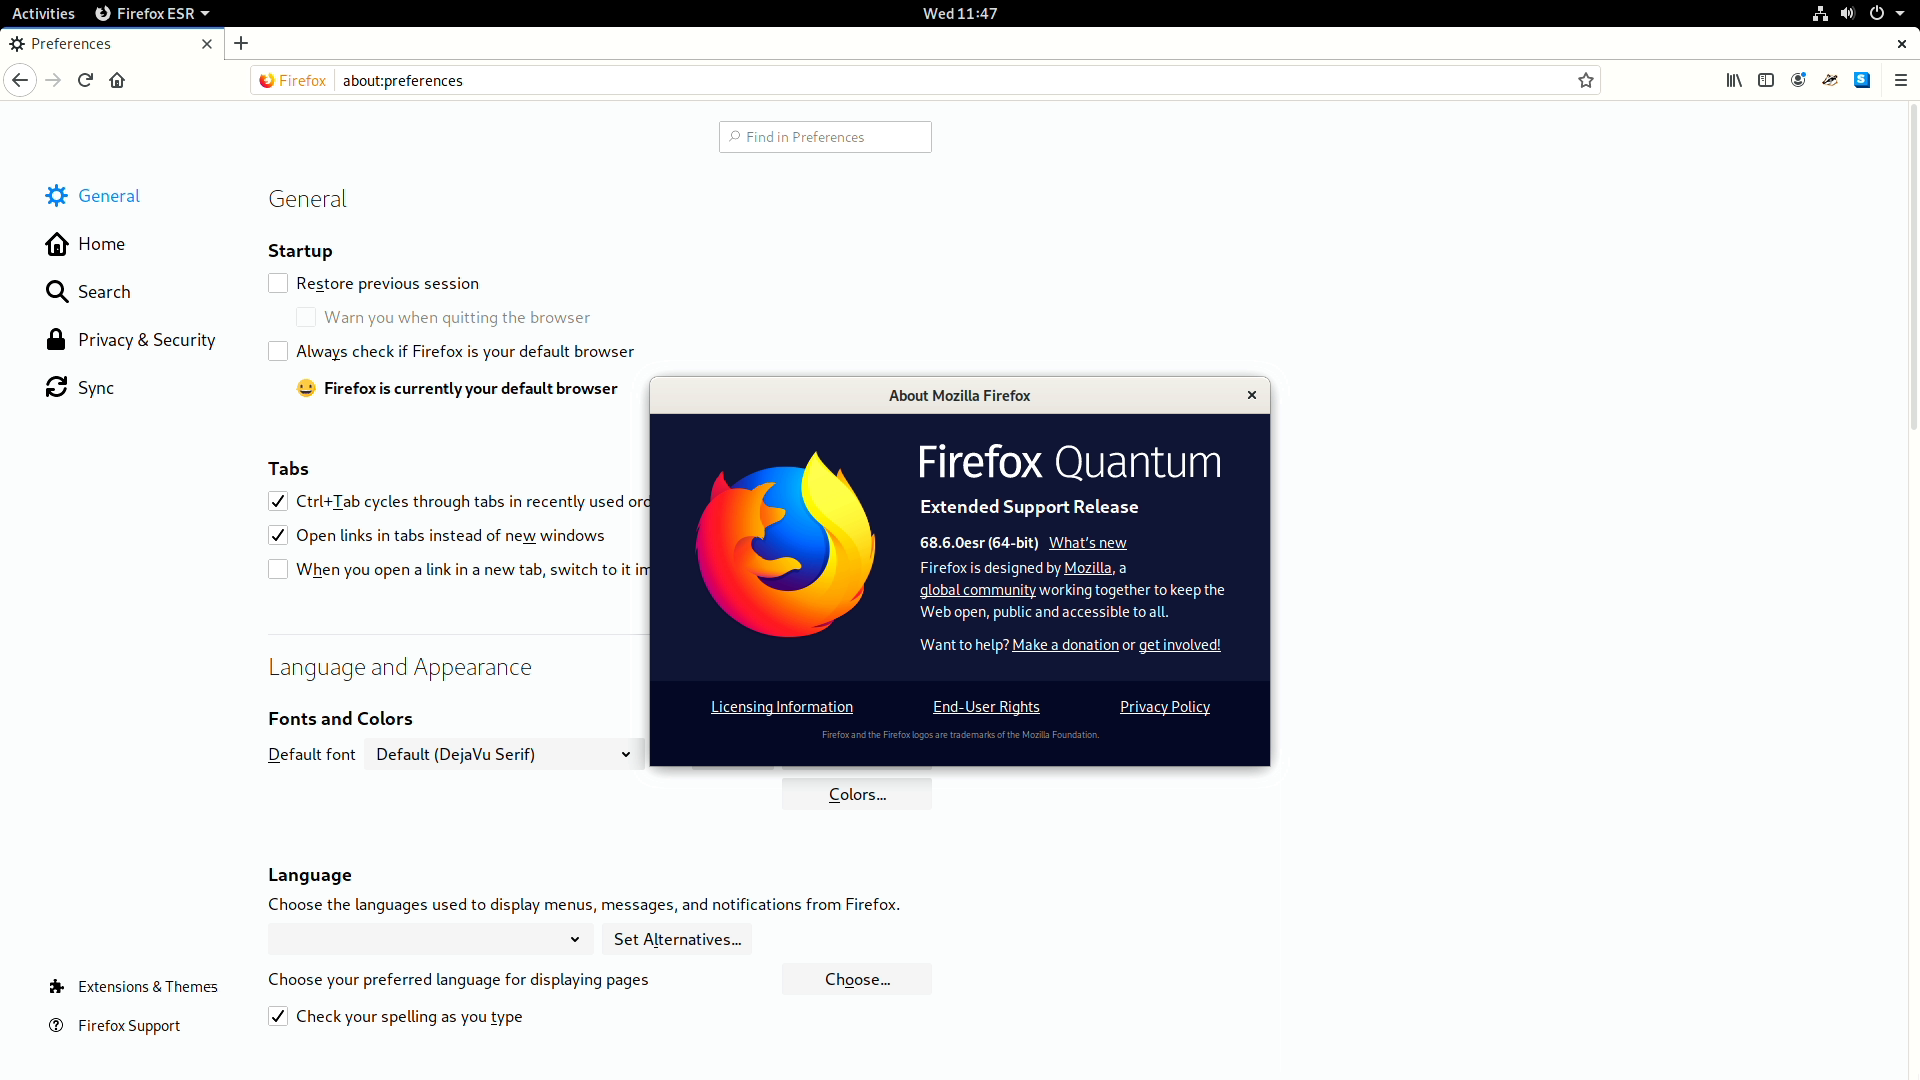
Task: Uncheck Open links in tabs instead of new windows
Action: 278,536
